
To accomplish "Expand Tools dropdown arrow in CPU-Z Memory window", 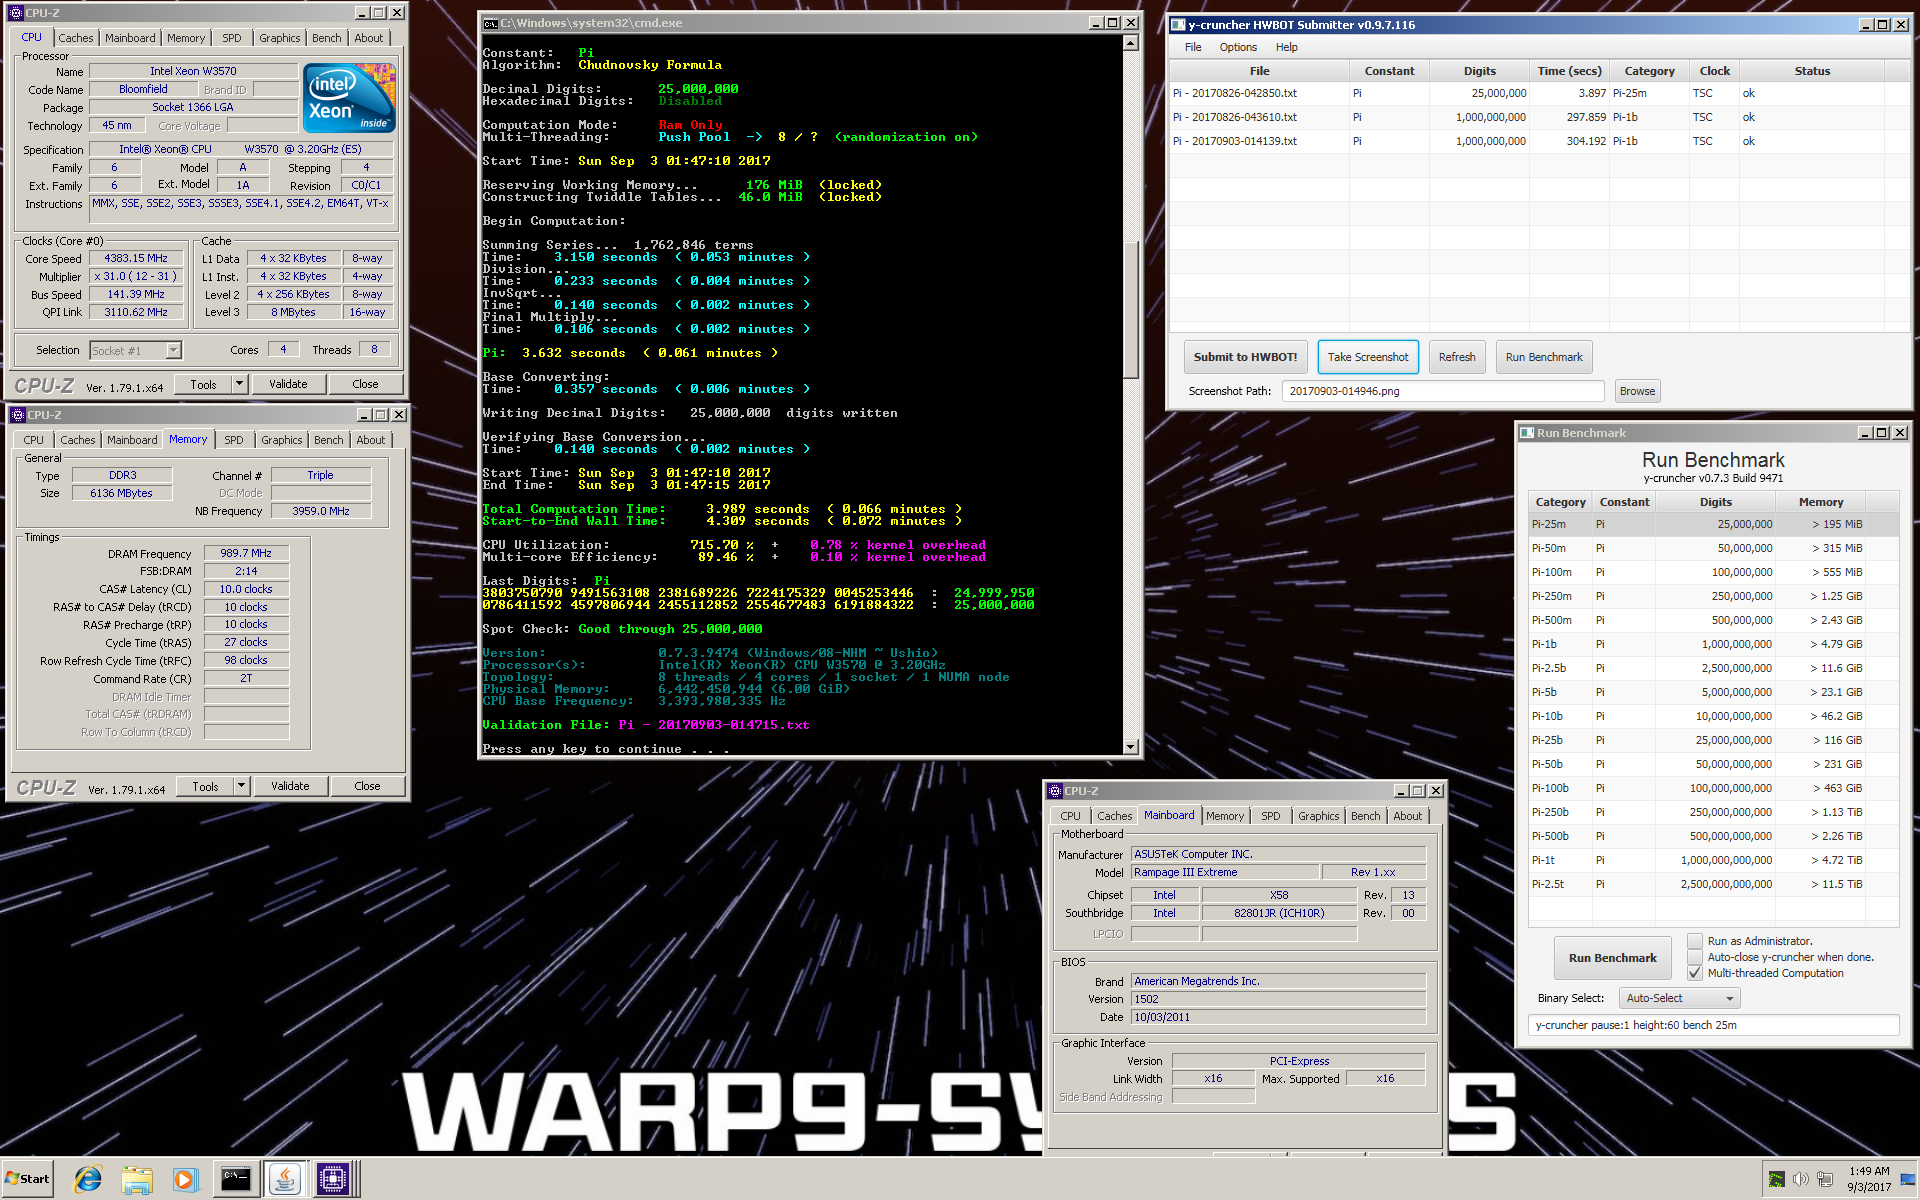I will pyautogui.click(x=241, y=786).
